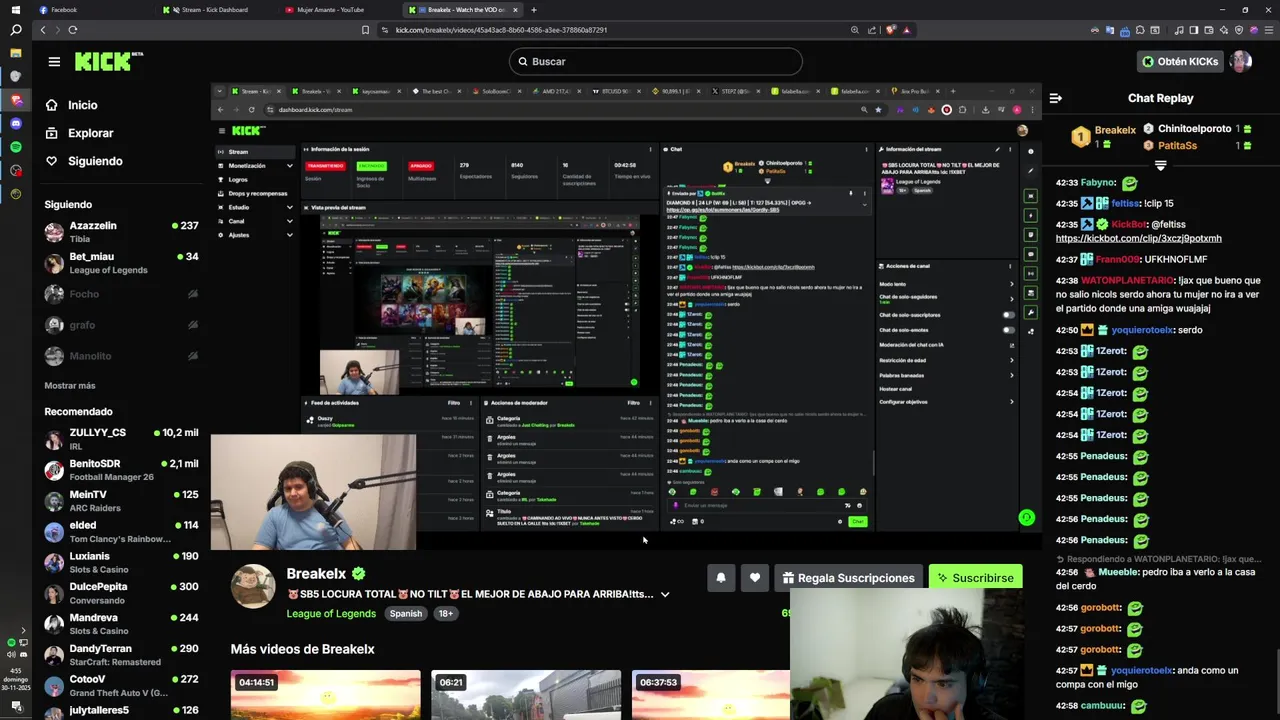Image resolution: width=1280 pixels, height=720 pixels.
Task: Click Regala Suscripciones button
Action: [848, 578]
